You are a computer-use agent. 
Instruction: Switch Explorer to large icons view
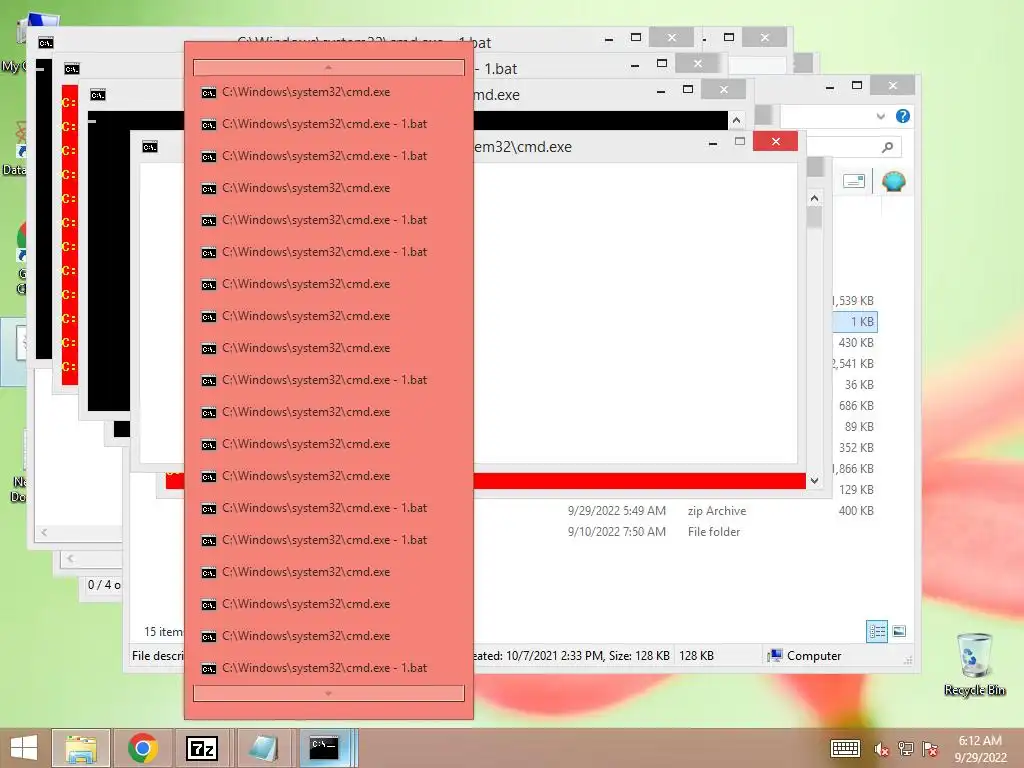899,631
